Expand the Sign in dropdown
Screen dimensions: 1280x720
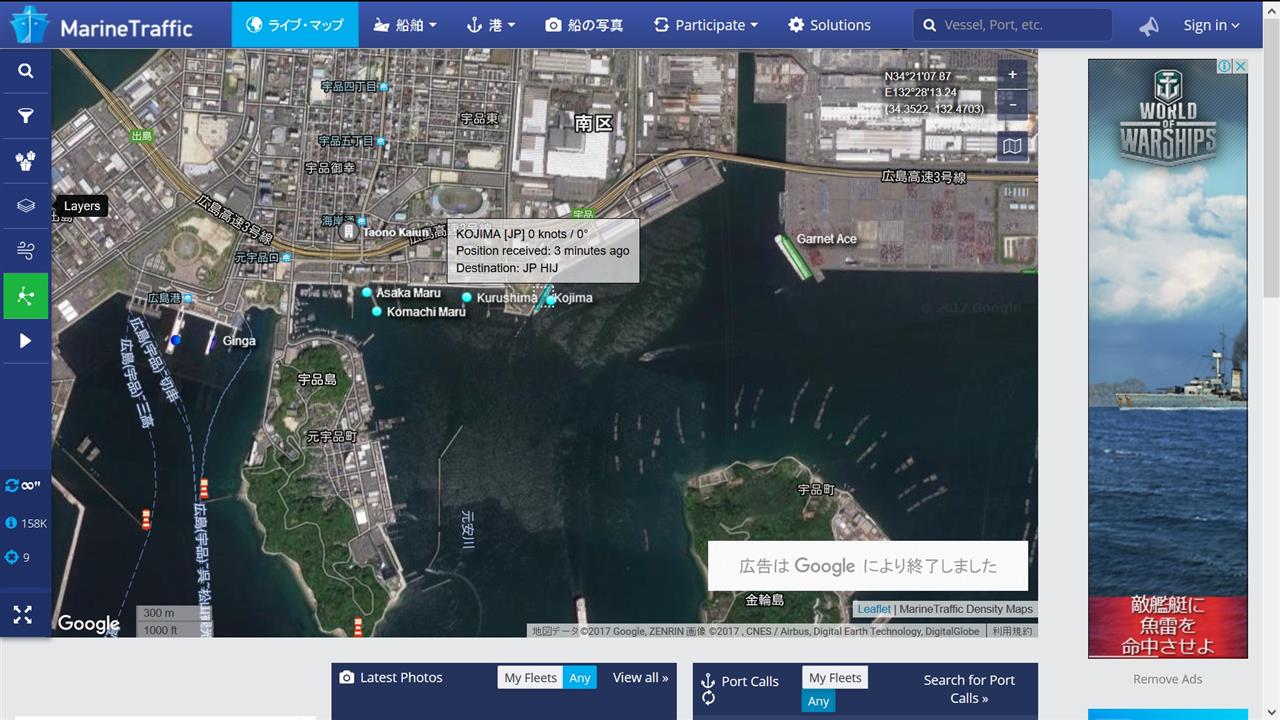1211,25
